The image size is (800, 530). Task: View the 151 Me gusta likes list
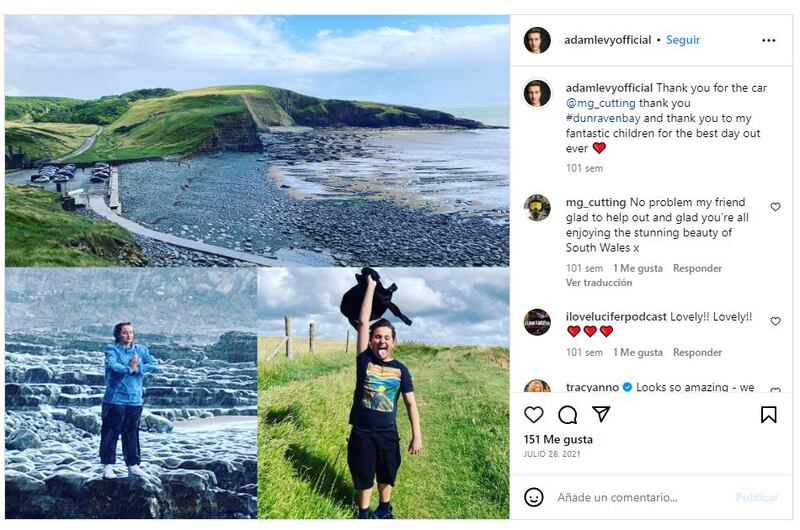pos(558,439)
